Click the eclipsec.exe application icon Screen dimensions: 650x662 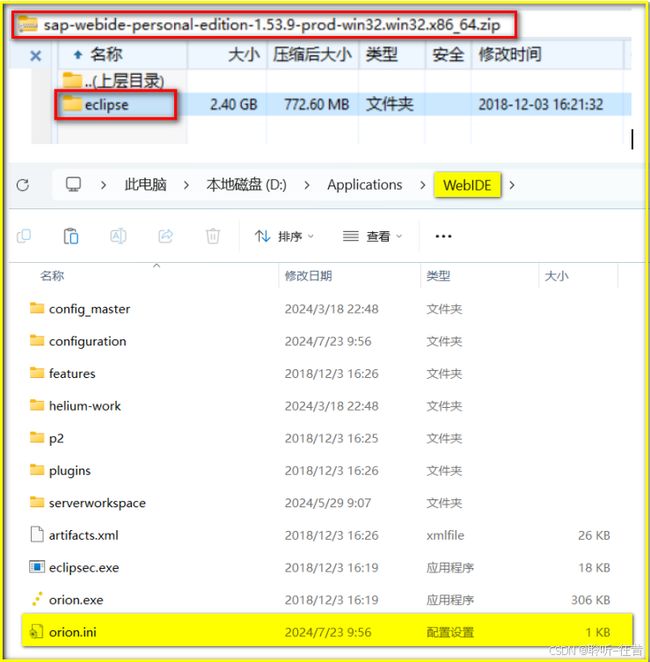point(37,567)
